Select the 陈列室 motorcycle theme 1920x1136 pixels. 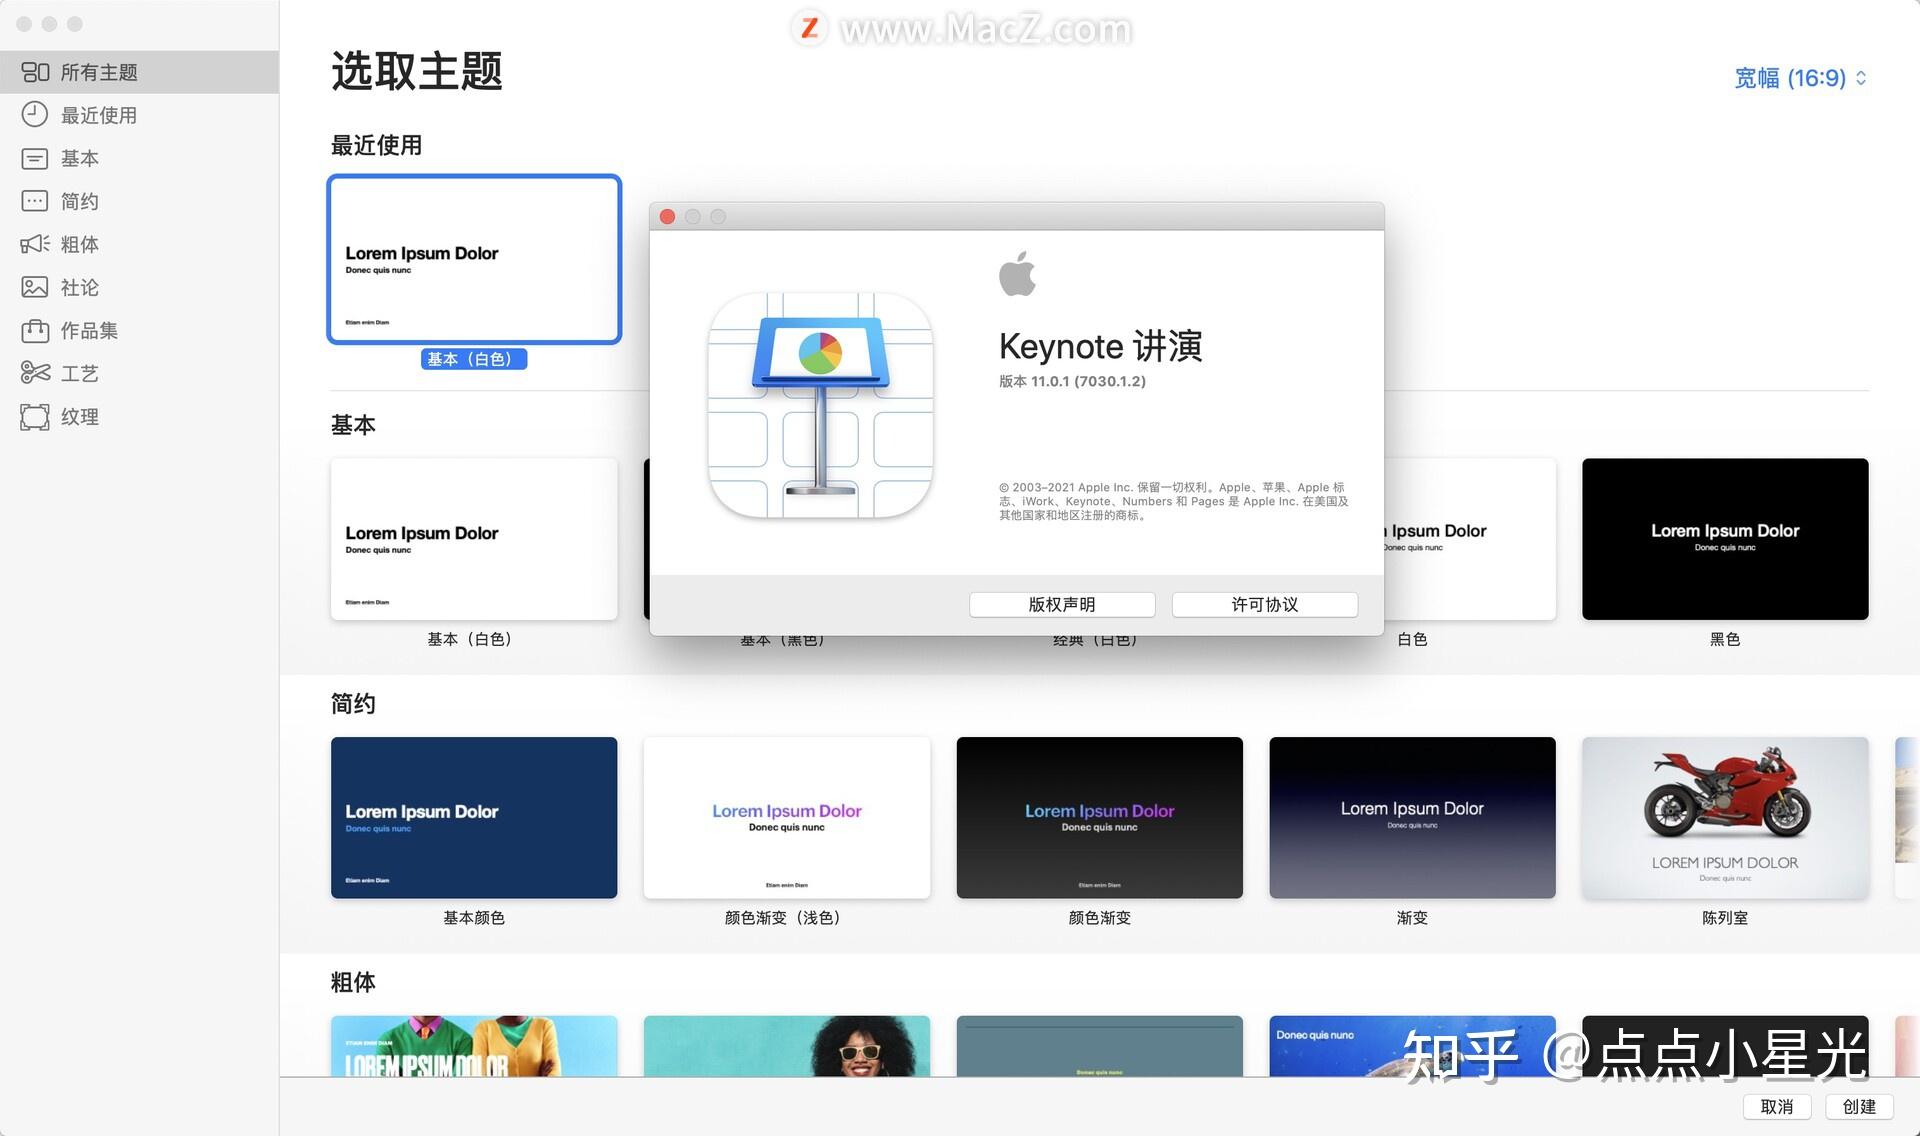(1724, 817)
